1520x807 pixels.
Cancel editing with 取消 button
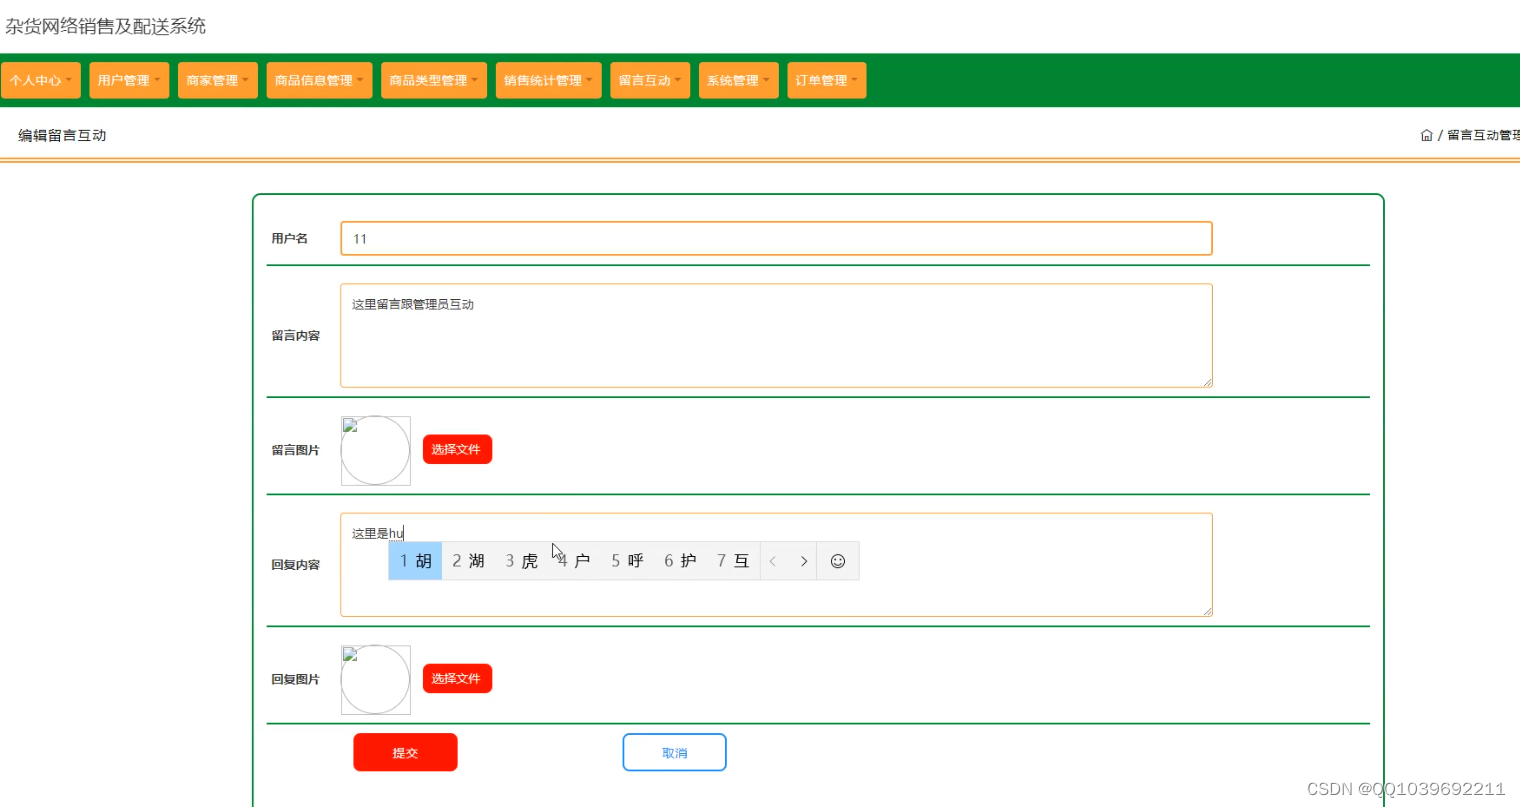pos(674,753)
